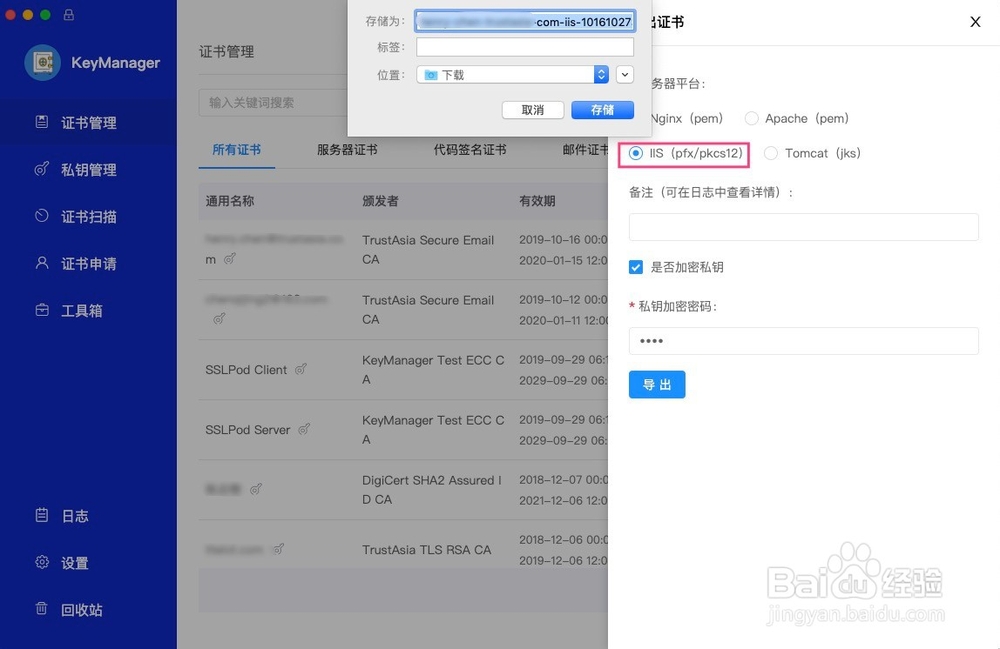Click the 导出 export button
Viewport: 1000px width, 649px height.
point(657,384)
